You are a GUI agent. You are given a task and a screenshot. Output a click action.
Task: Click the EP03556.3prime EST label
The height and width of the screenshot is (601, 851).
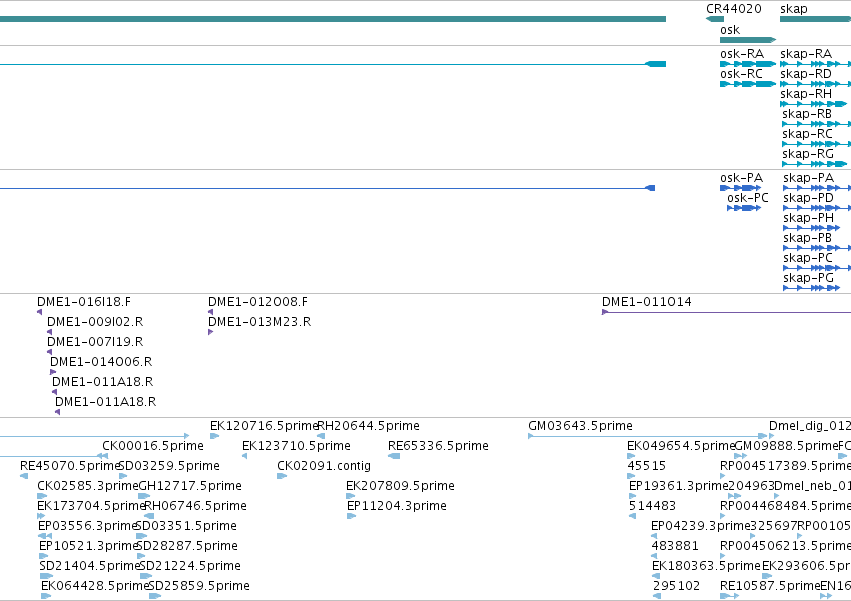pos(87,526)
